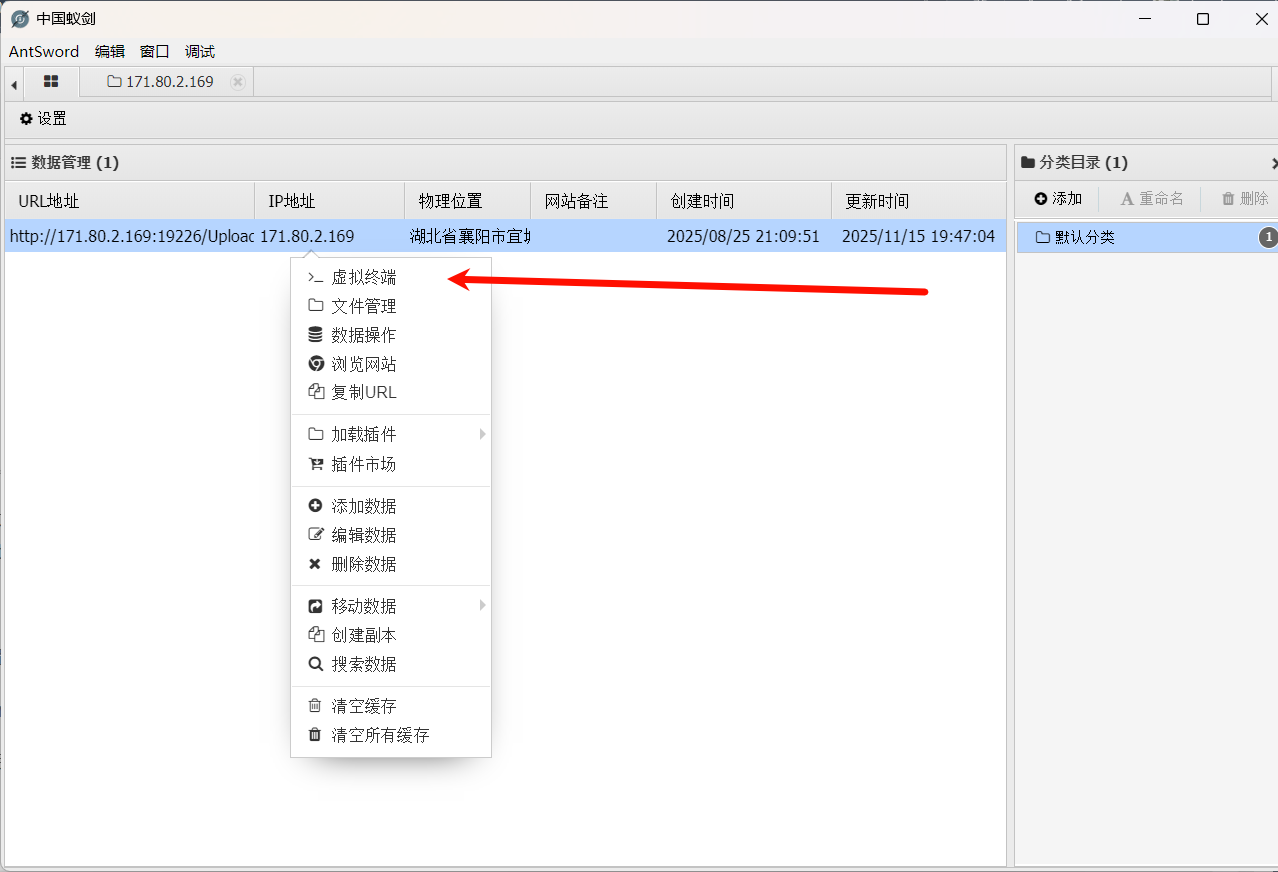Expand the 加载插件 submenu arrow
Screen dimensions: 1278x872
(x=482, y=434)
